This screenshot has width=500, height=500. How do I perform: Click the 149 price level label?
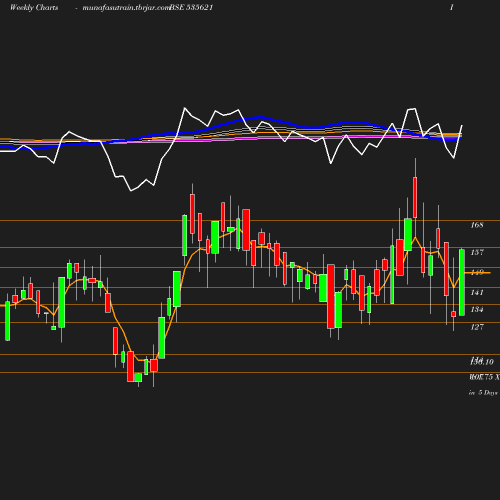tap(477, 272)
